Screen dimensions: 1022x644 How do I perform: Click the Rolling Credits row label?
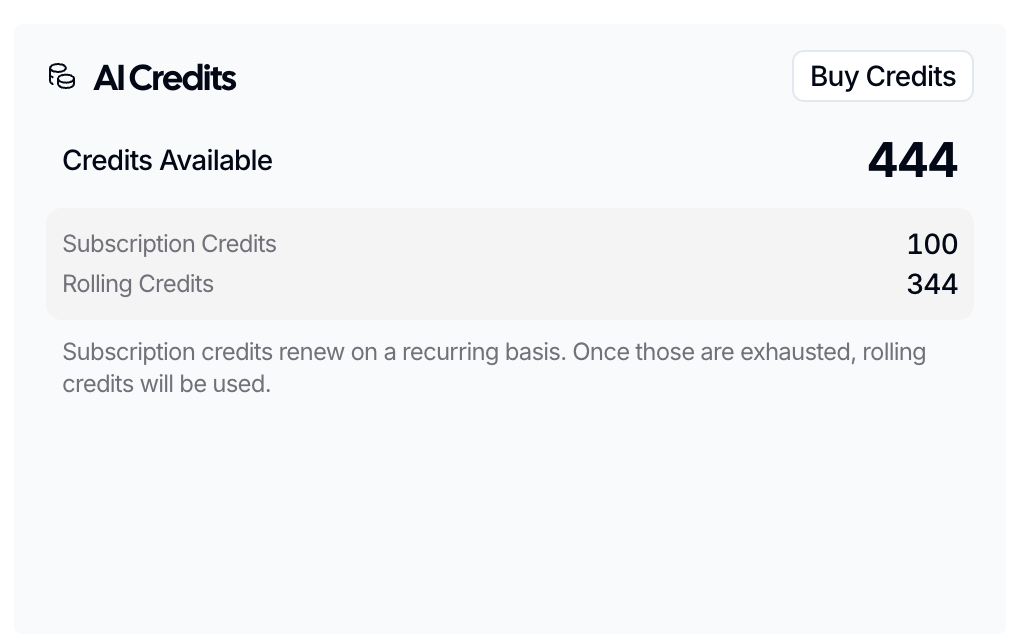tap(138, 284)
